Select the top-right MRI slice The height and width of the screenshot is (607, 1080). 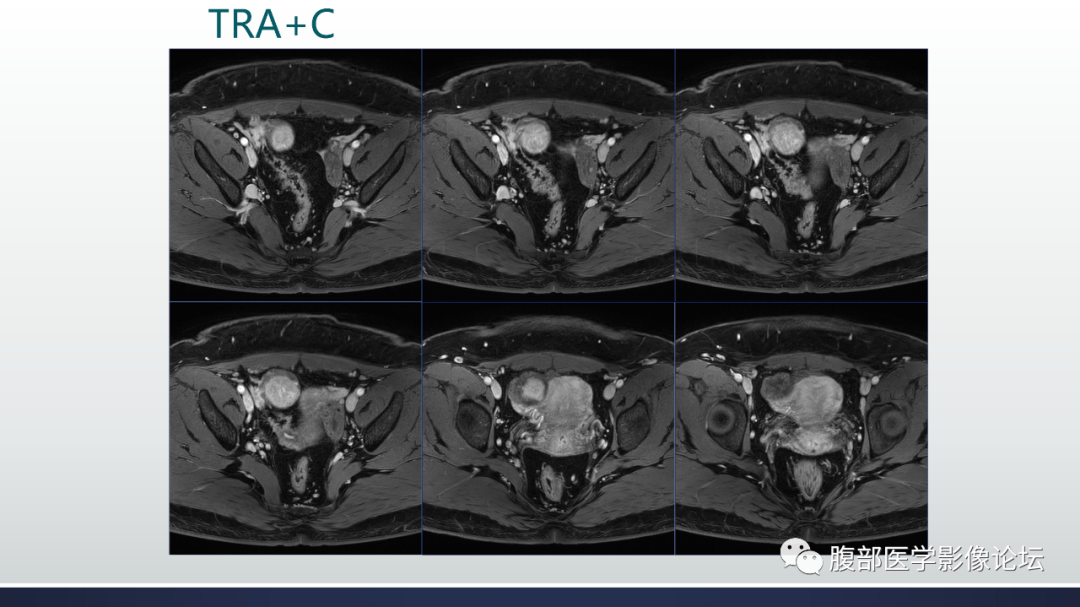[x=801, y=175]
